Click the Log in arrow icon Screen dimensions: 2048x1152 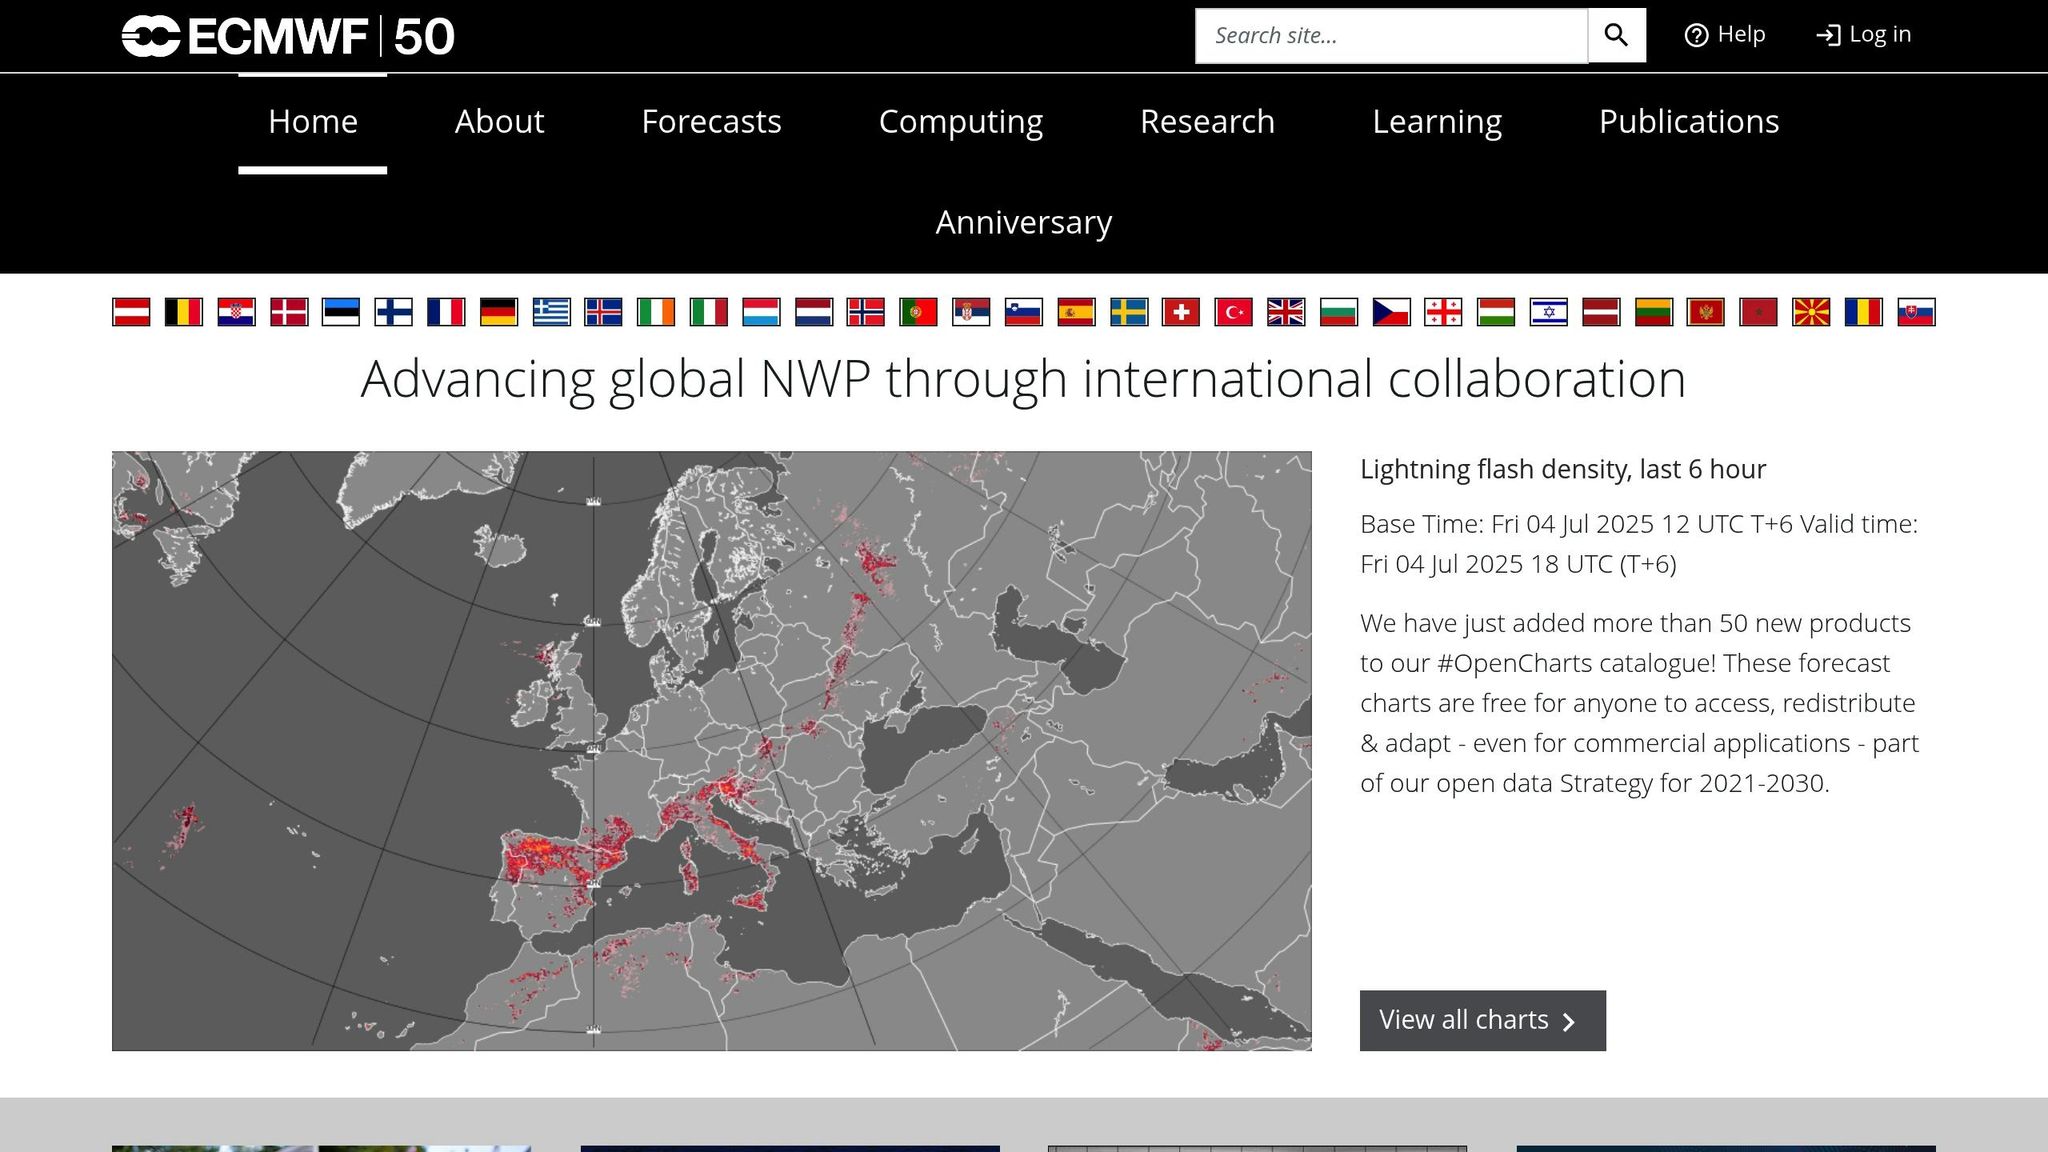tap(1828, 35)
